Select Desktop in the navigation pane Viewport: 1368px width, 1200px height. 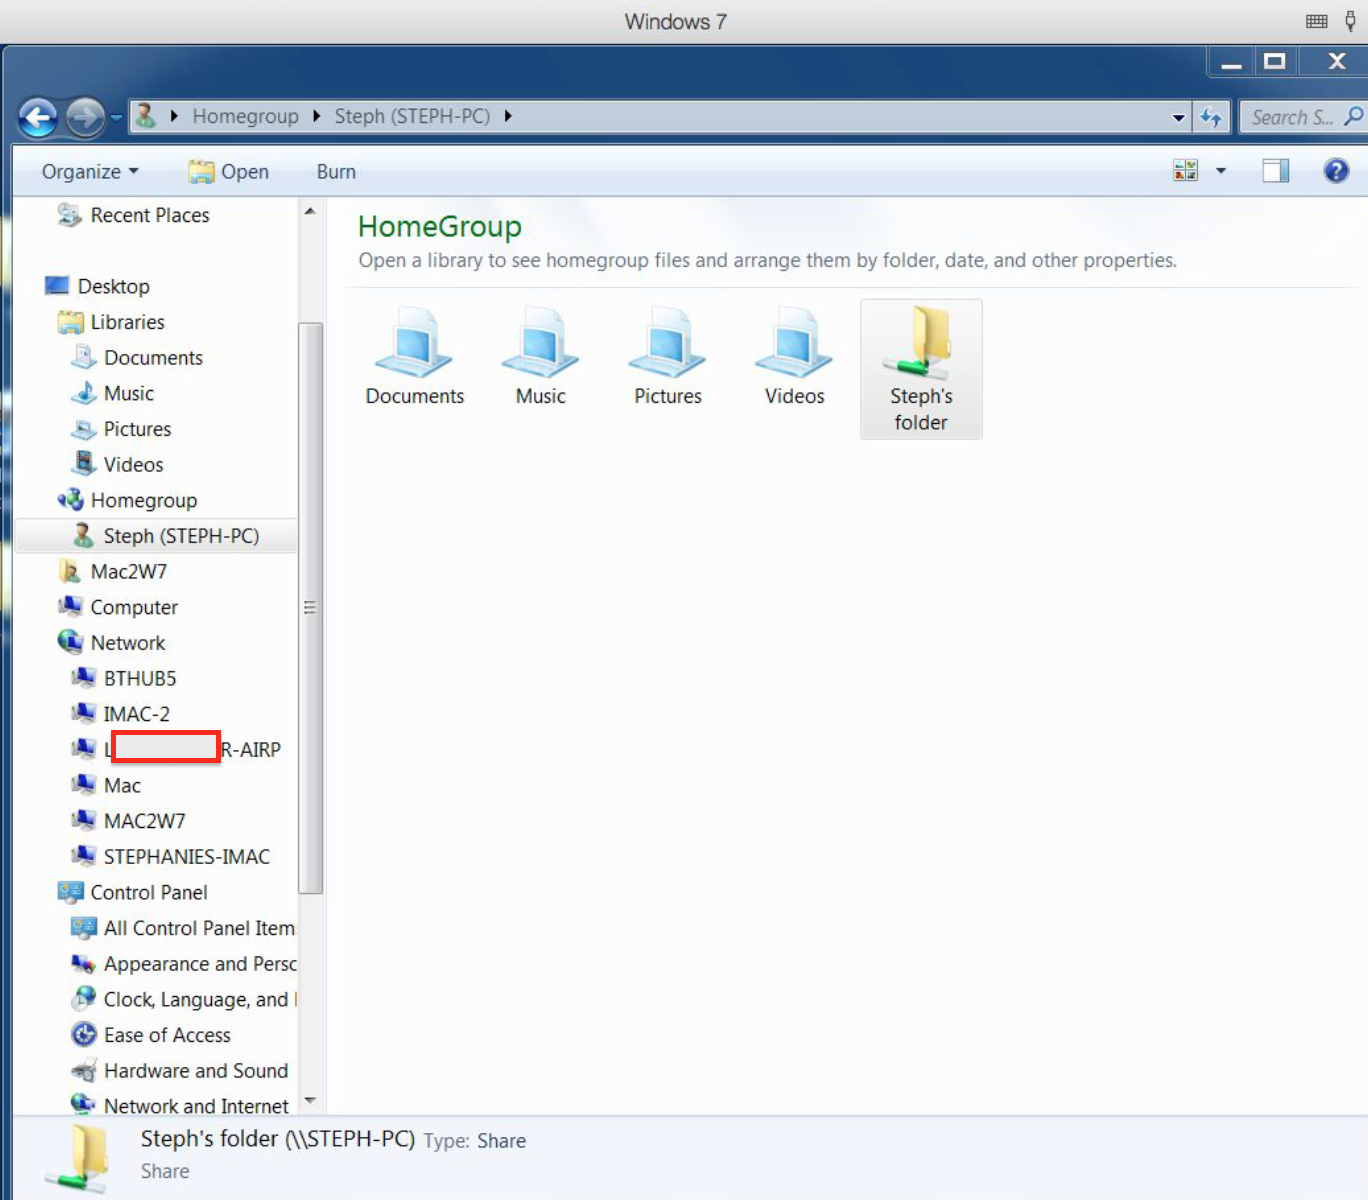point(97,286)
